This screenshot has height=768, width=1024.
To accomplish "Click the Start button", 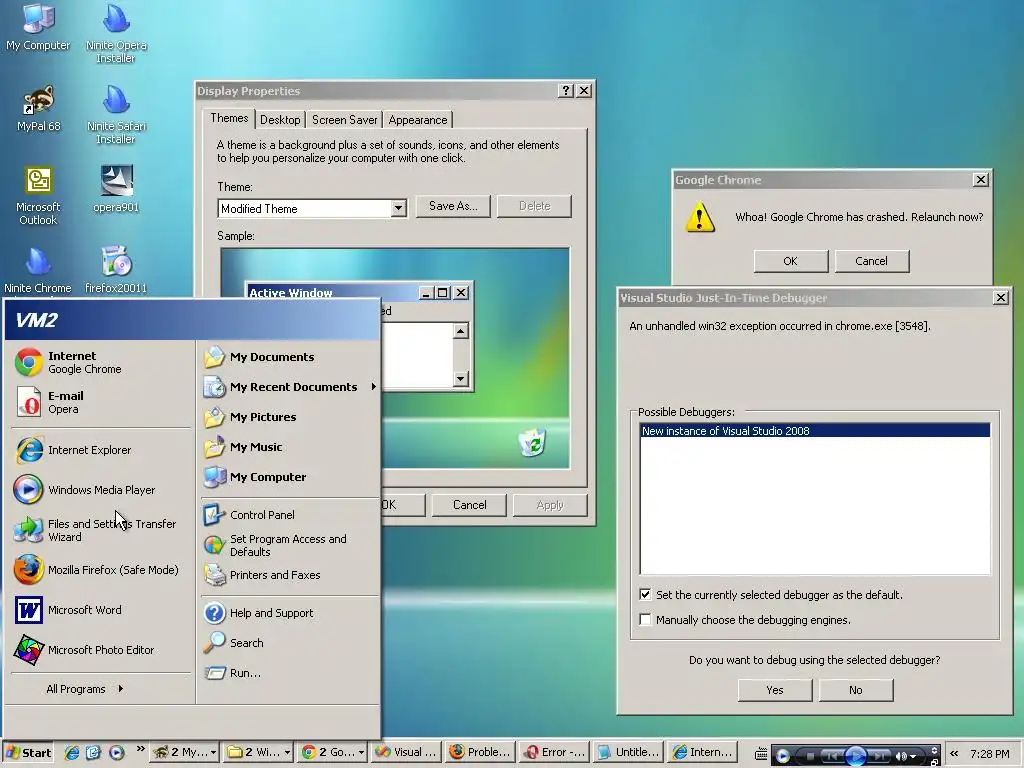I will [x=28, y=752].
